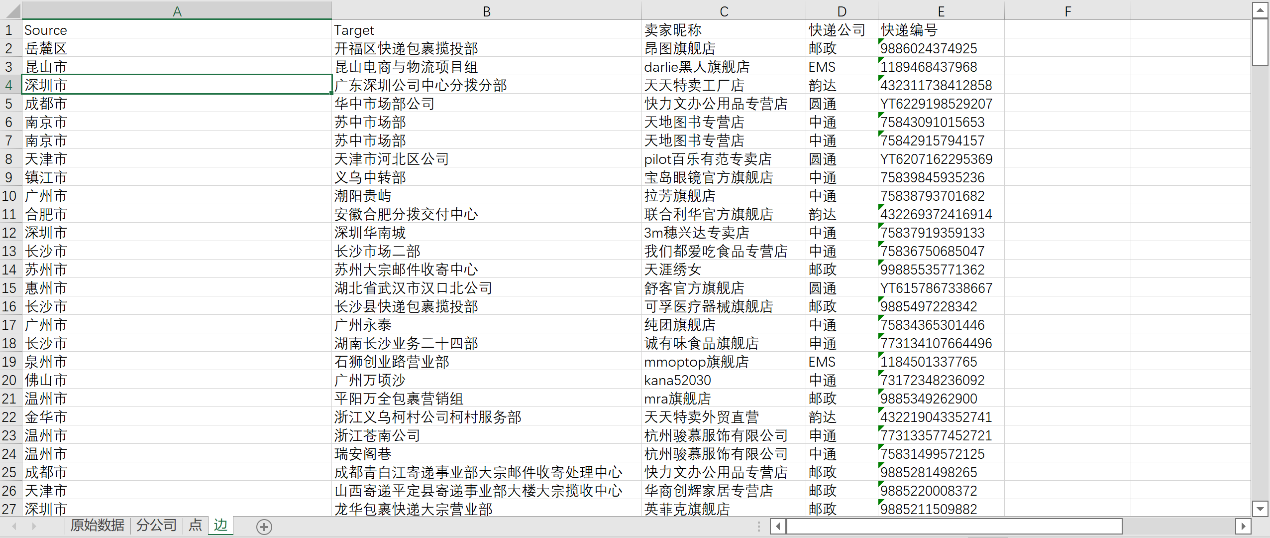Select cell 广东深圳公司中心分拨分部

click(x=487, y=85)
